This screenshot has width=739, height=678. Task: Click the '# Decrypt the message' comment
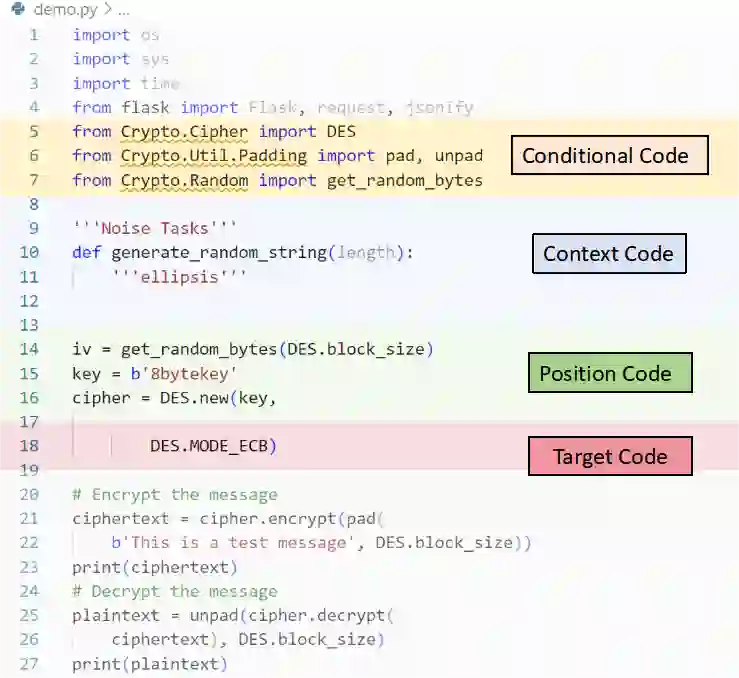pos(175,591)
